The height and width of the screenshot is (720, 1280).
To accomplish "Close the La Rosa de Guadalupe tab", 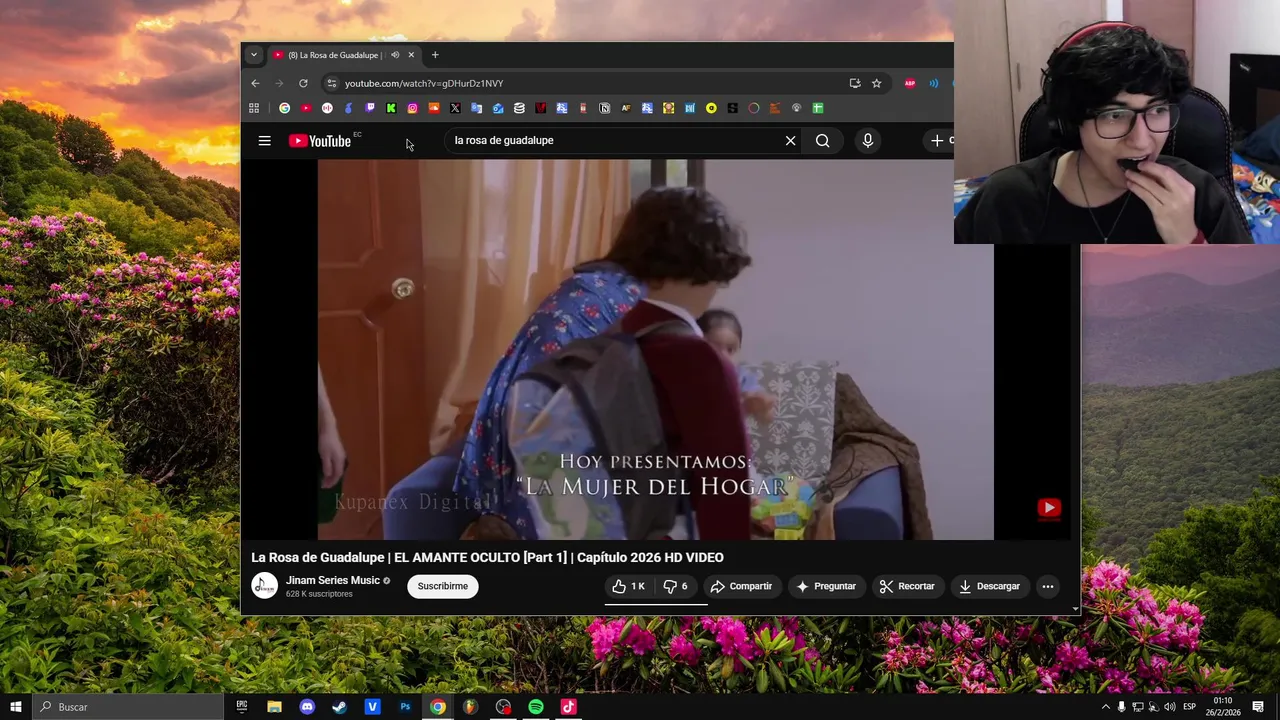I will pyautogui.click(x=411, y=55).
